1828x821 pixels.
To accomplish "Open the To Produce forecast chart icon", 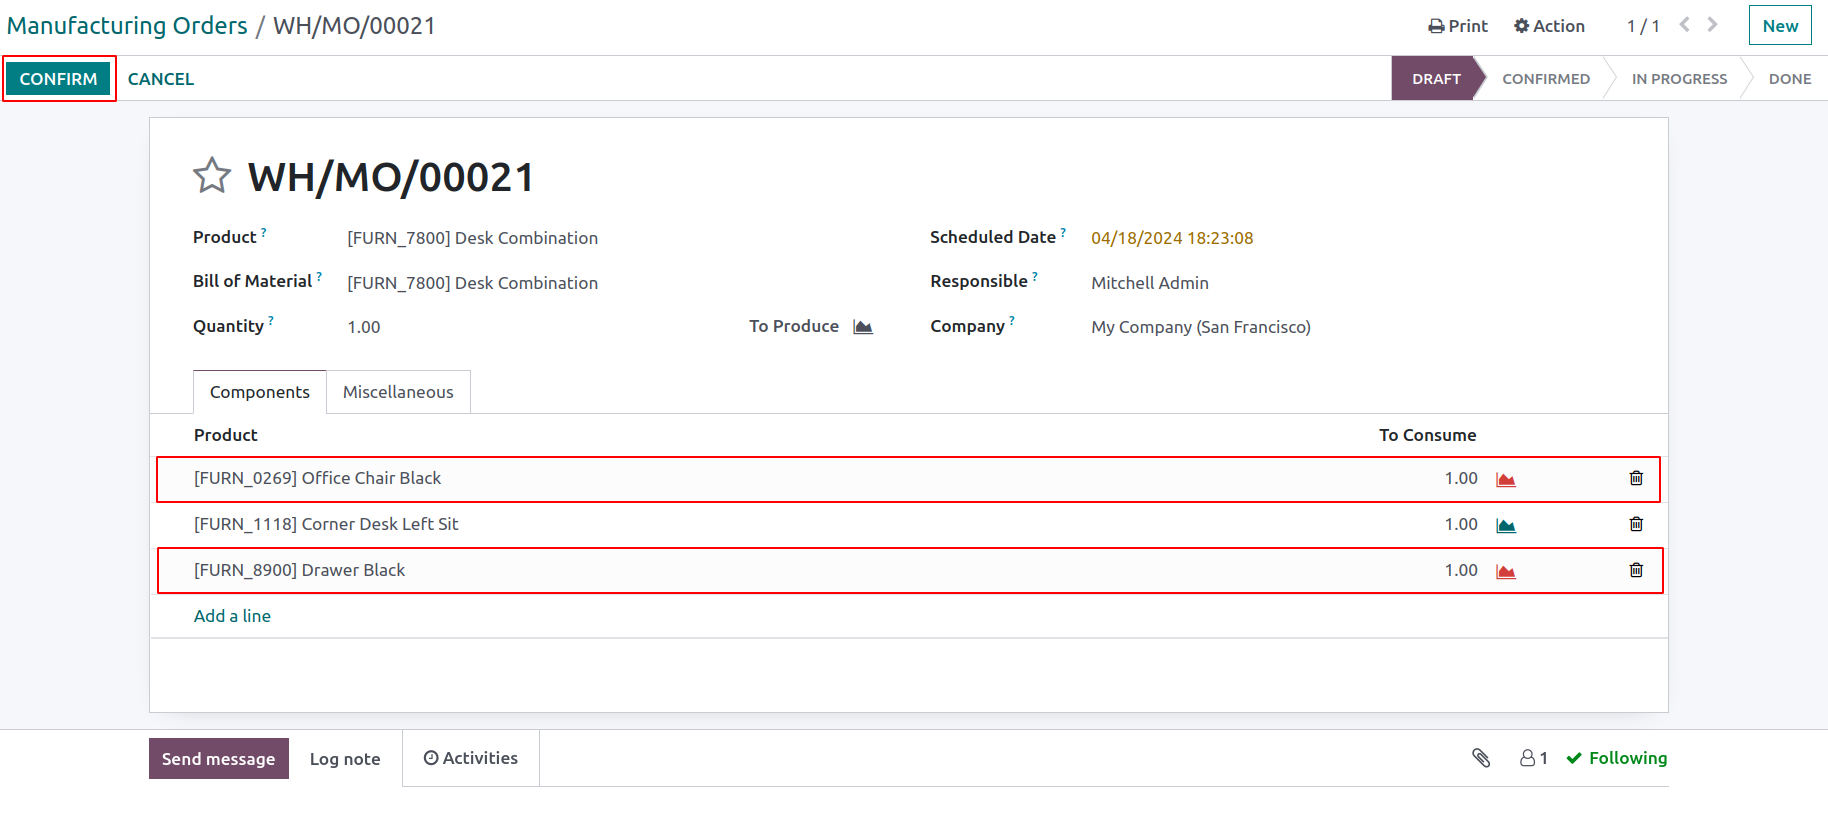I will (863, 327).
